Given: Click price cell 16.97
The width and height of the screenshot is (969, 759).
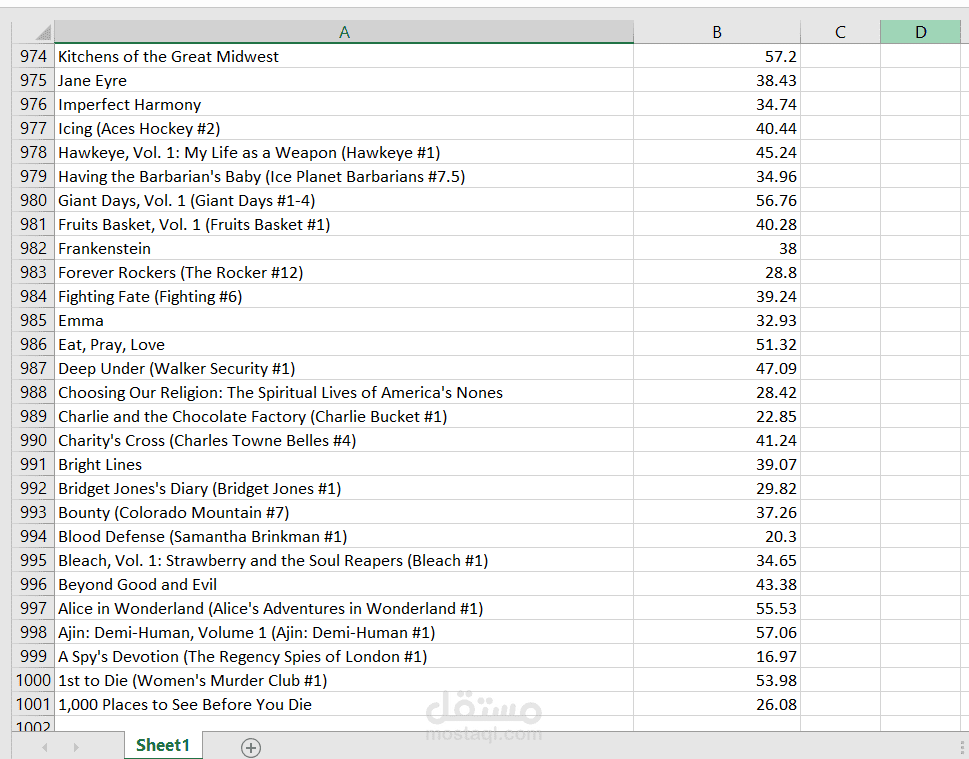Looking at the screenshot, I should click(x=717, y=656).
